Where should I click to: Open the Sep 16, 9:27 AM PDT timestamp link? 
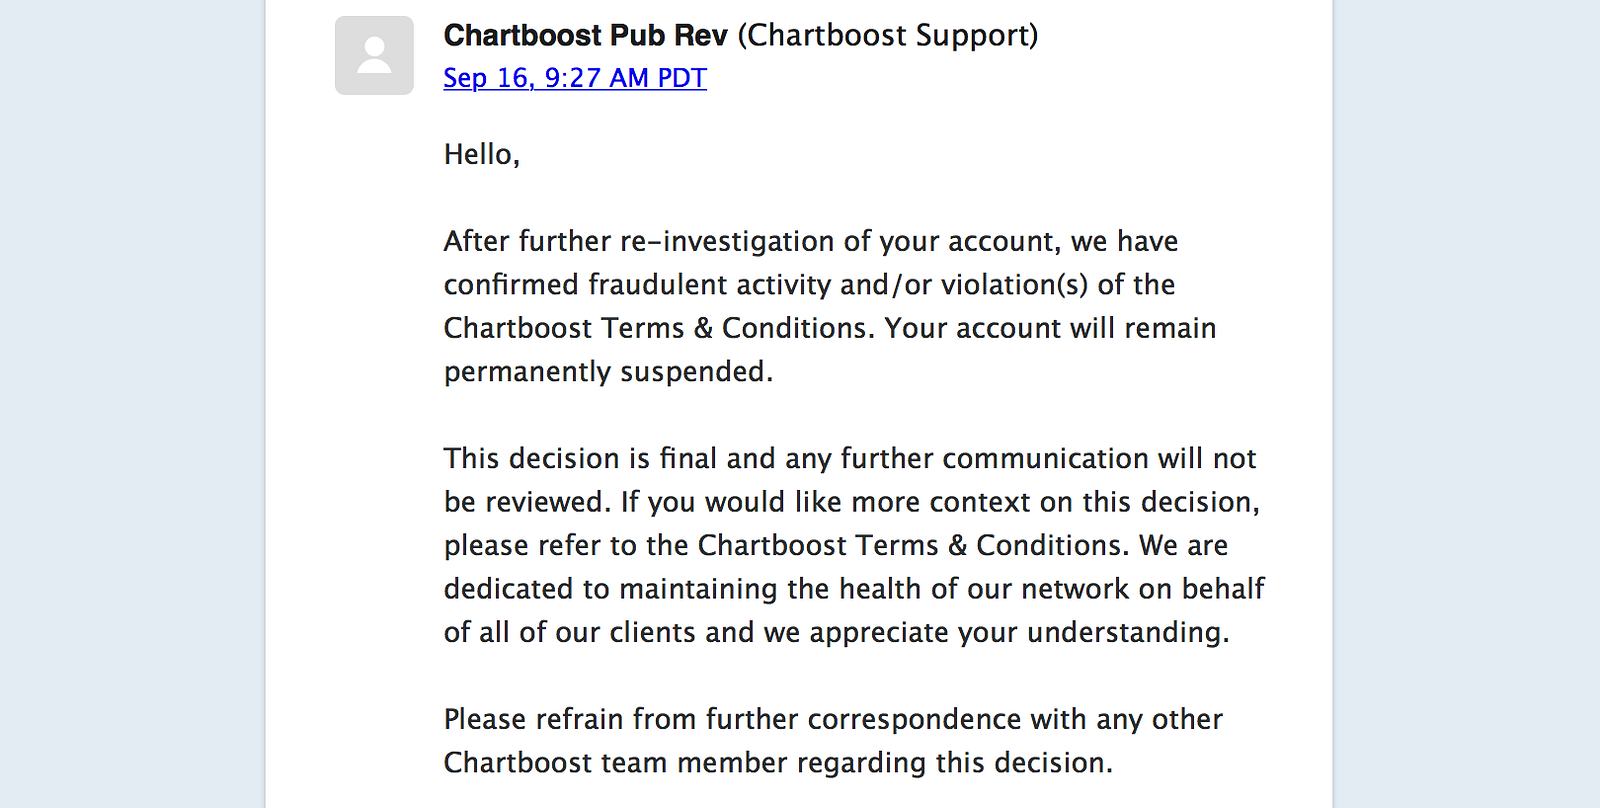(575, 78)
